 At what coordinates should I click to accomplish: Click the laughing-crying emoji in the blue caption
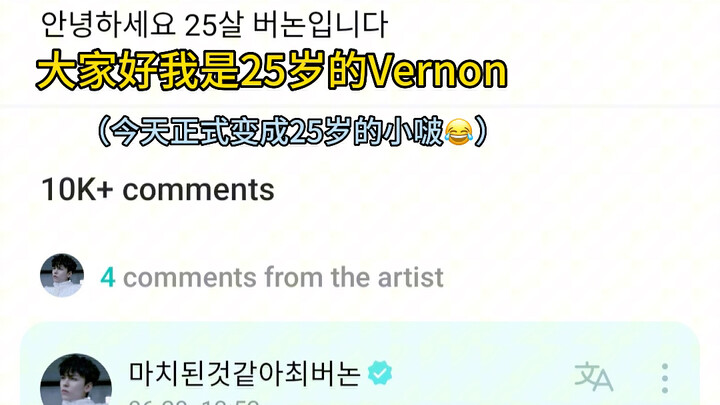click(x=458, y=132)
